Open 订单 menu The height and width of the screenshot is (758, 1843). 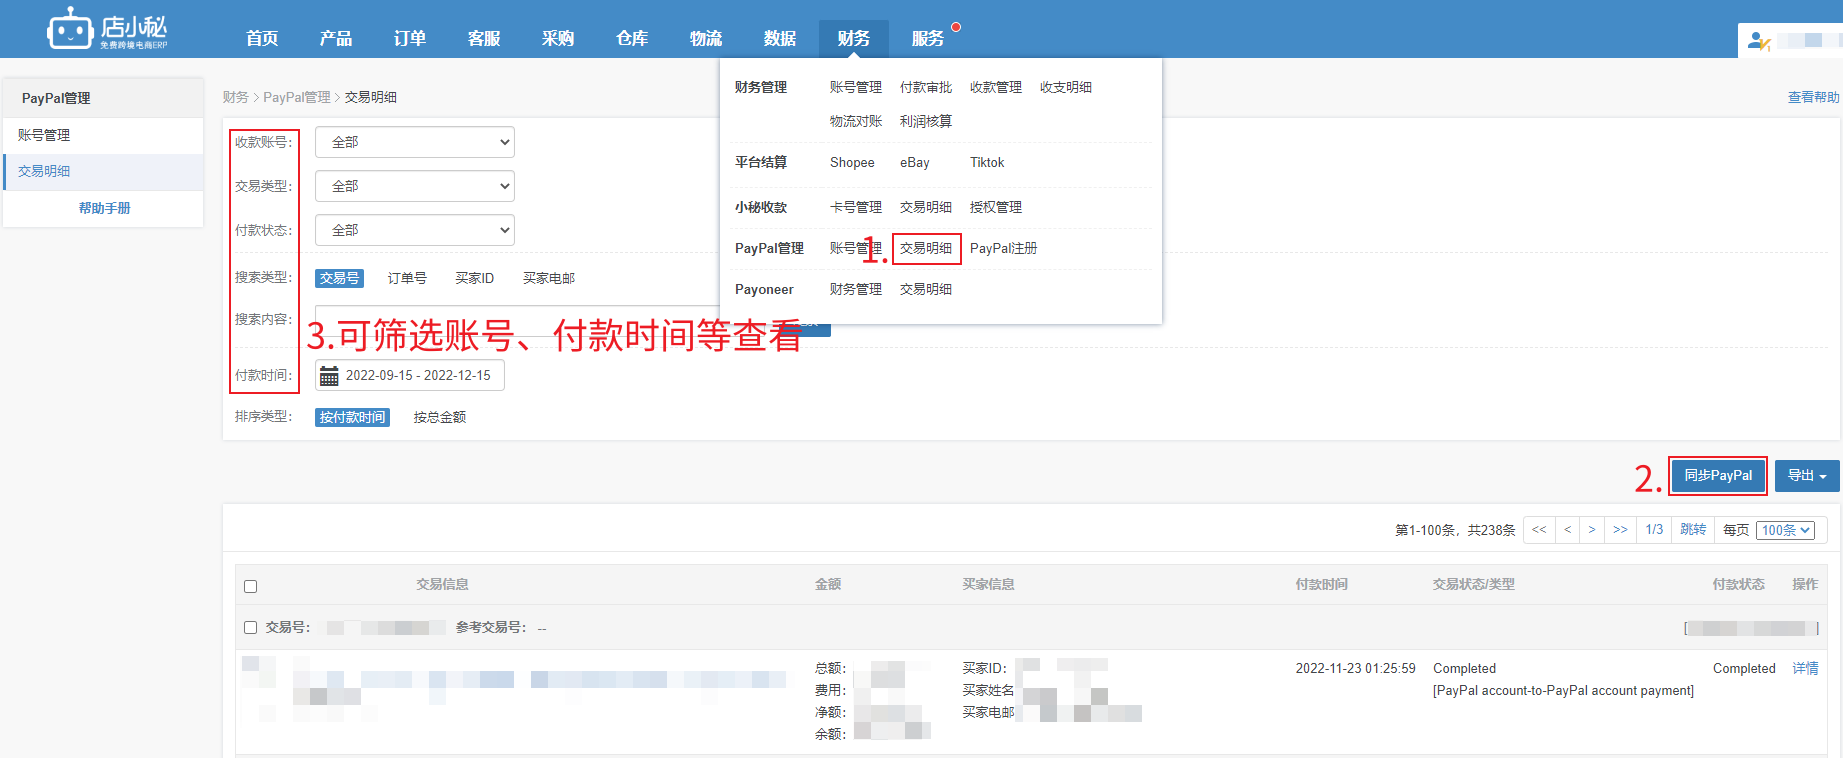pyautogui.click(x=410, y=38)
